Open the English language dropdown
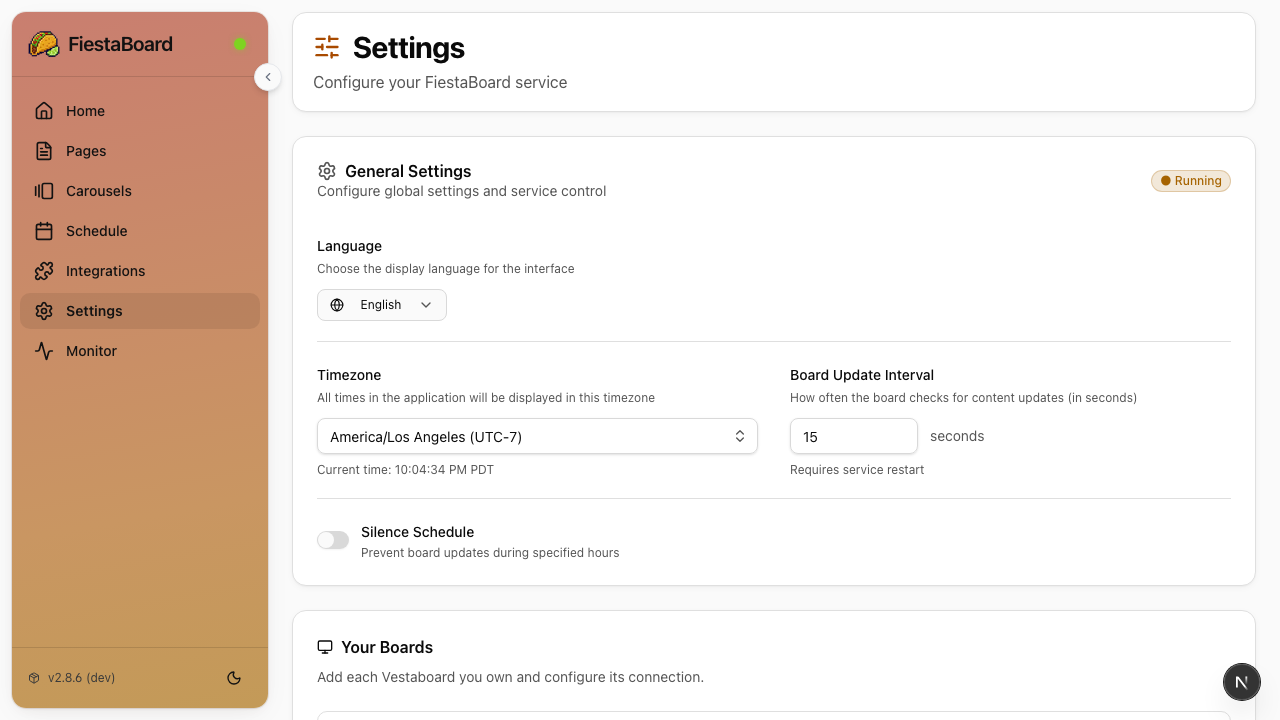The height and width of the screenshot is (720, 1280). [x=381, y=305]
